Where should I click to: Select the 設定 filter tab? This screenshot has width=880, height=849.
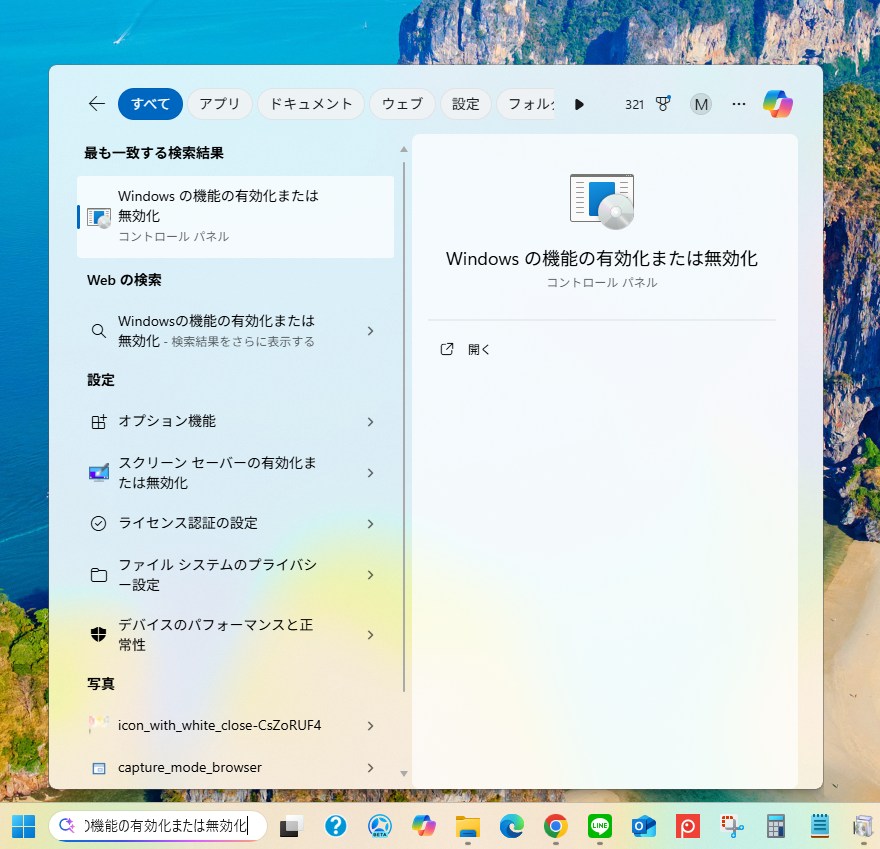465,104
